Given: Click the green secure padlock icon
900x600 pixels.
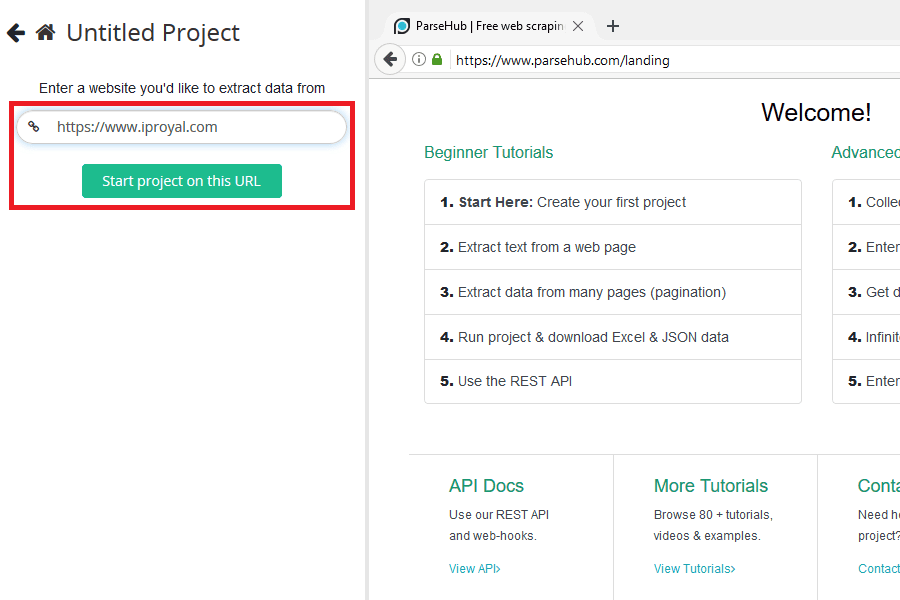Looking at the screenshot, I should tap(437, 59).
